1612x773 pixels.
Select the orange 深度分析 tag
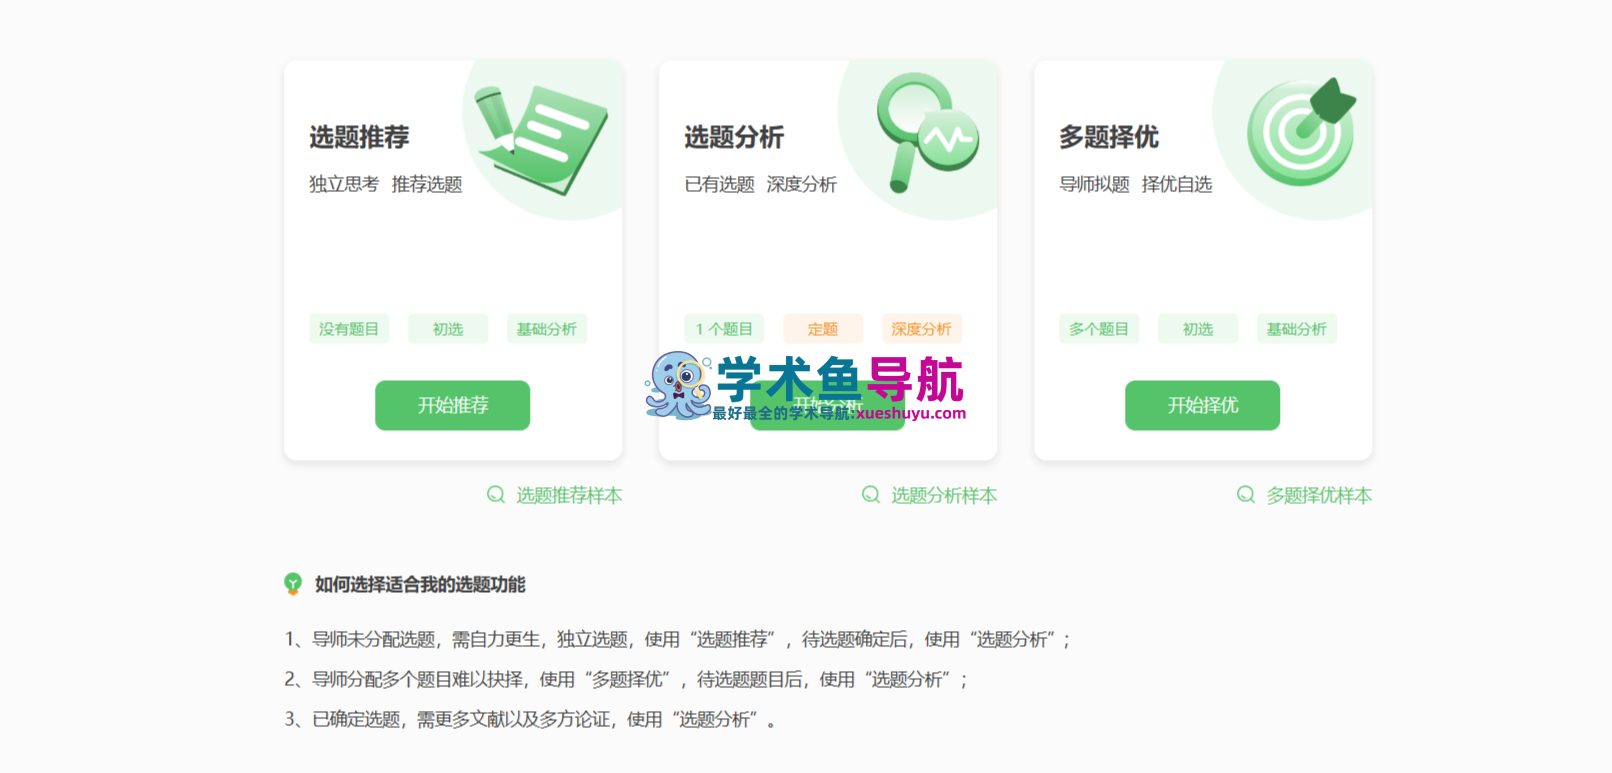pyautogui.click(x=921, y=329)
